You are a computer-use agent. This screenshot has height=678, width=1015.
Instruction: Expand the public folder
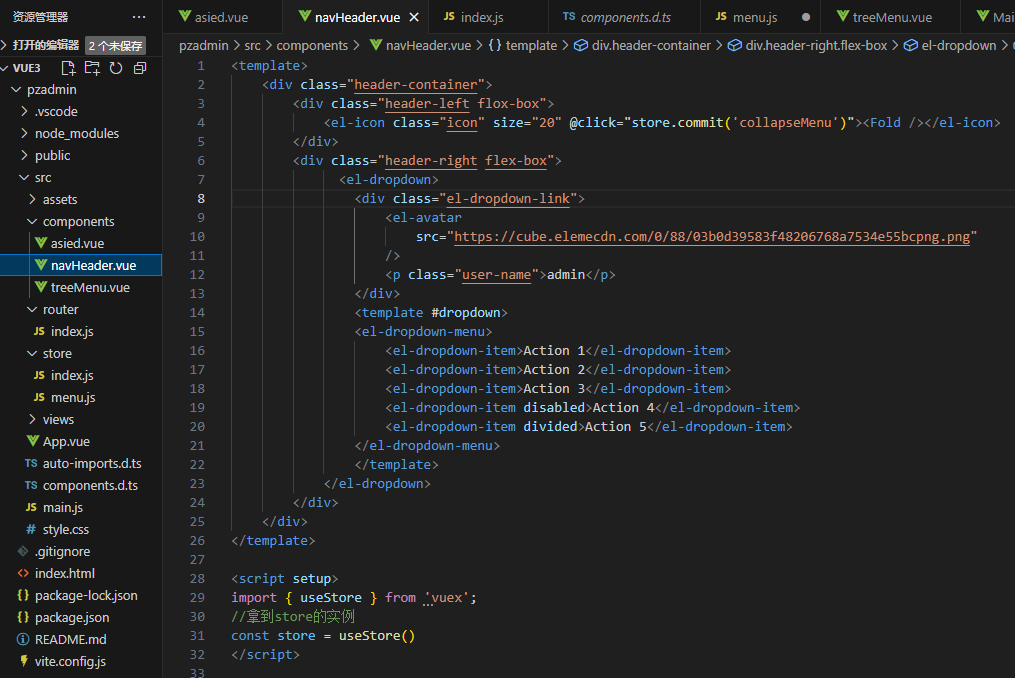click(24, 155)
